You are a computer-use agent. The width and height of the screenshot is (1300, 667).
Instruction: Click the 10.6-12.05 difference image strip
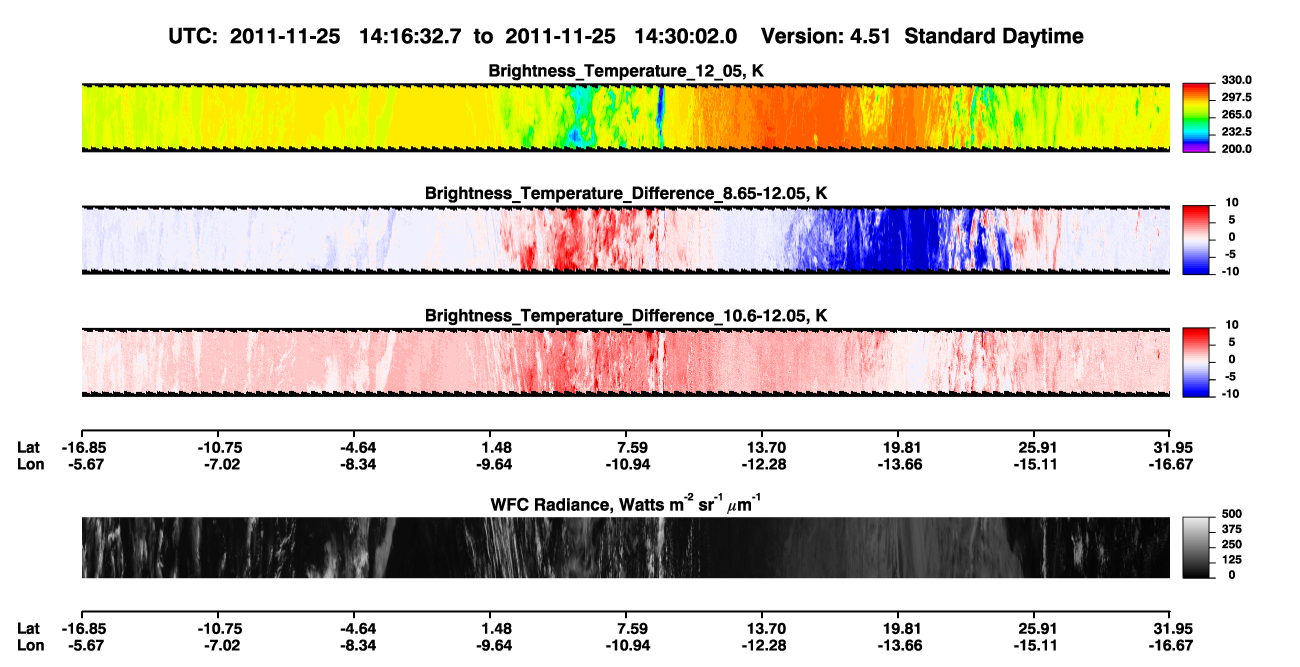(626, 362)
